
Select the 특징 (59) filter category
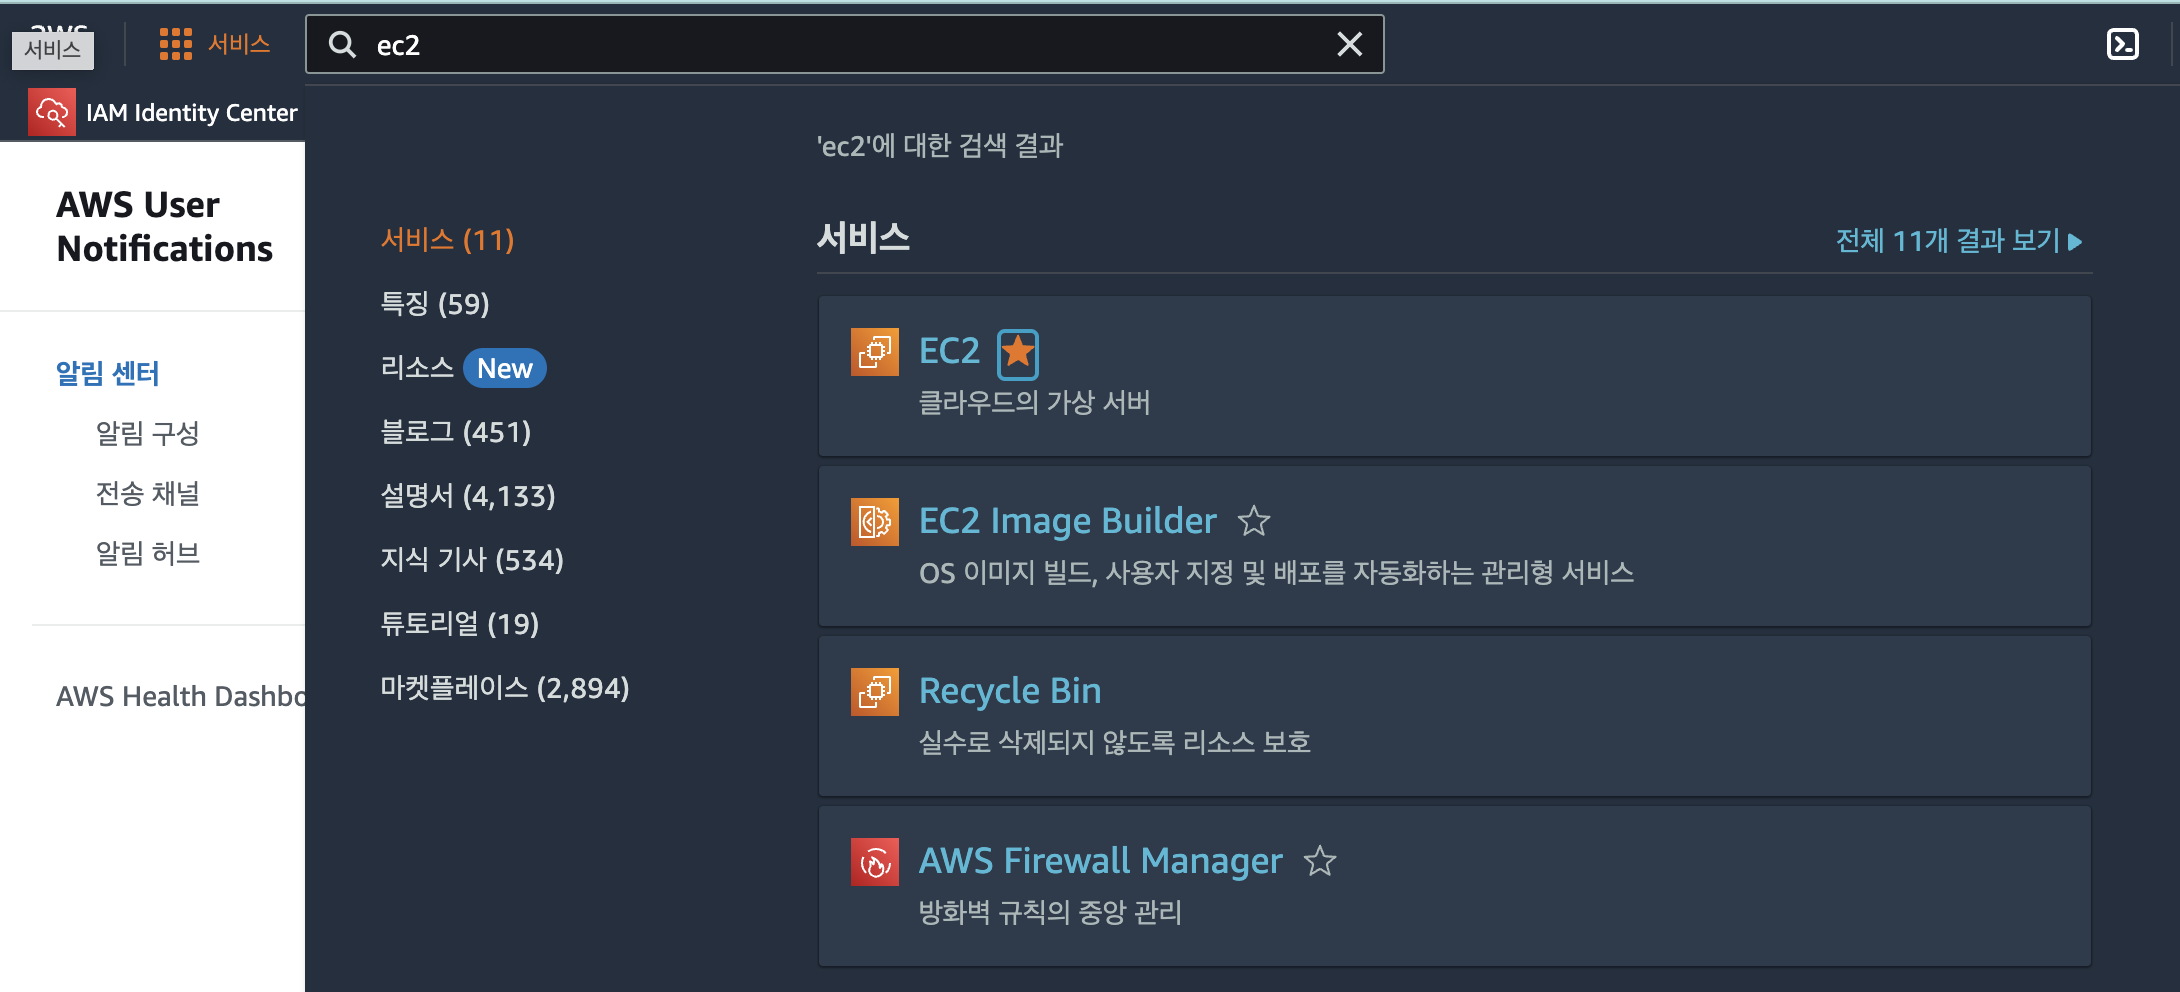(x=435, y=304)
